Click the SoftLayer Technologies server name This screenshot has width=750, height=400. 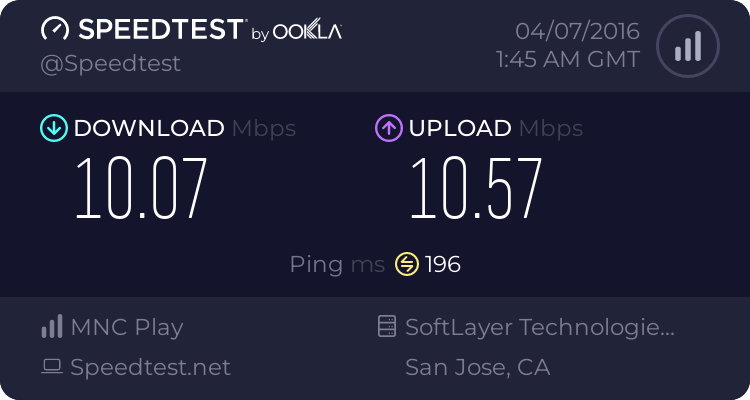540,327
